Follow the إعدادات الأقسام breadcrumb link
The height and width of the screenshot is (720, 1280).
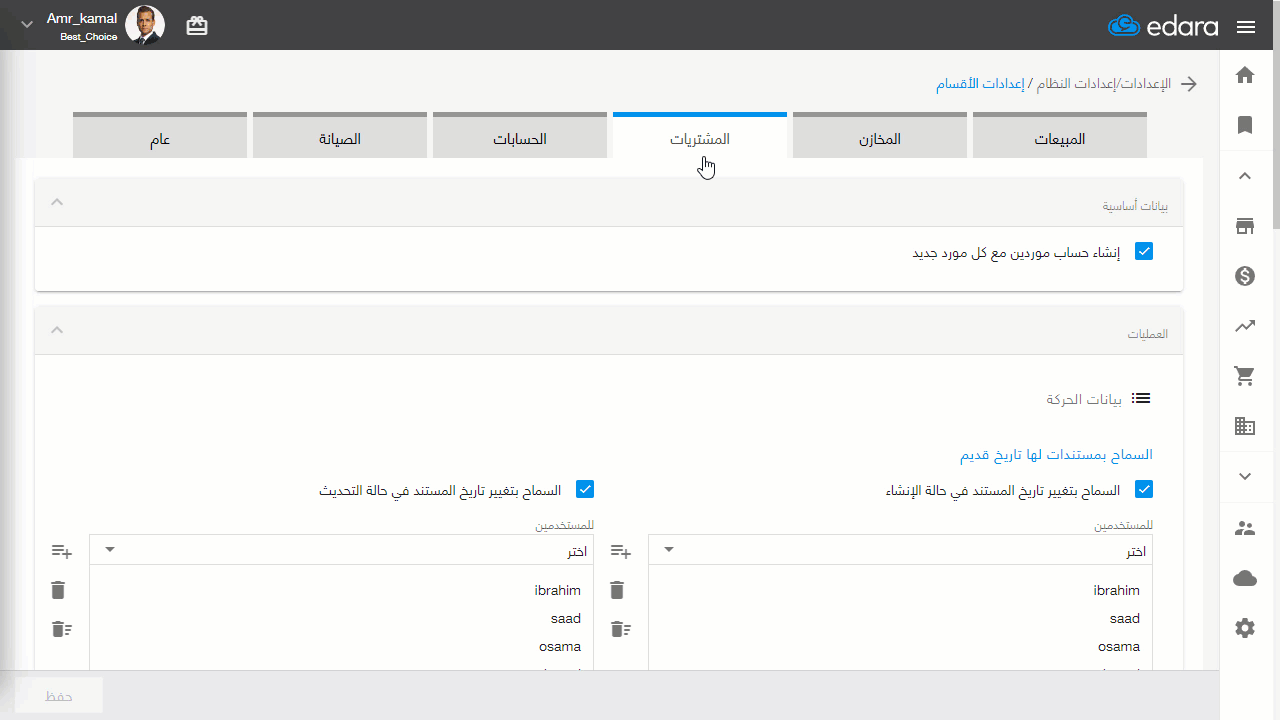click(x=980, y=84)
